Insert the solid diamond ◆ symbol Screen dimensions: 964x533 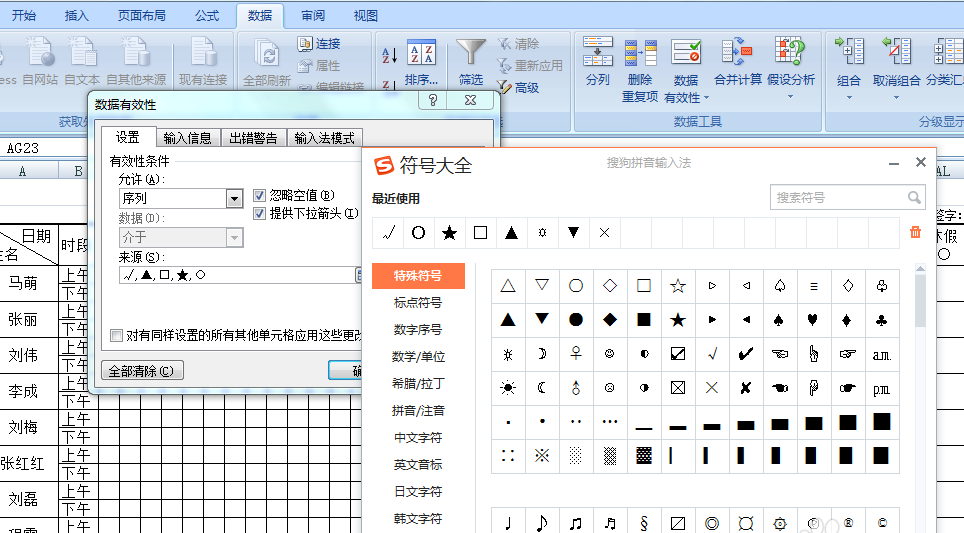coord(610,320)
